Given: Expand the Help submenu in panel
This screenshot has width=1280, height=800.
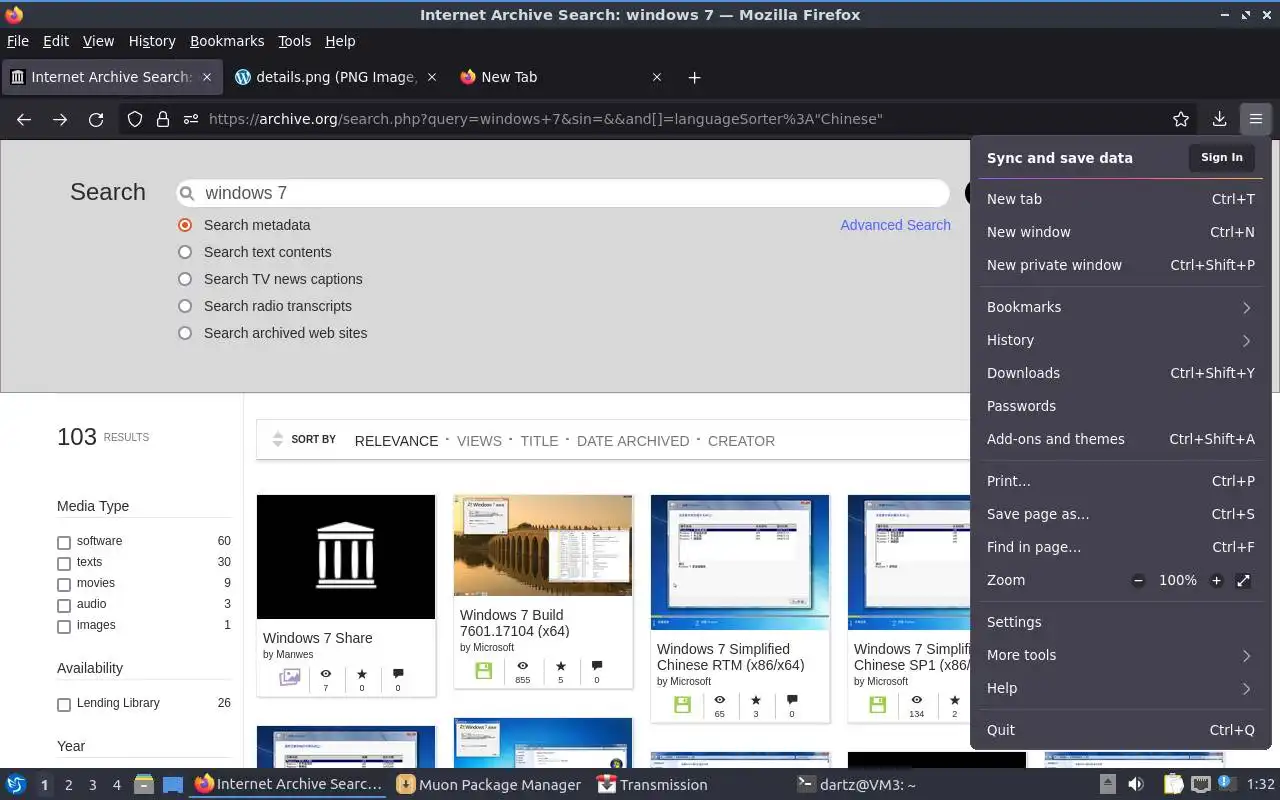Looking at the screenshot, I should (1120, 688).
